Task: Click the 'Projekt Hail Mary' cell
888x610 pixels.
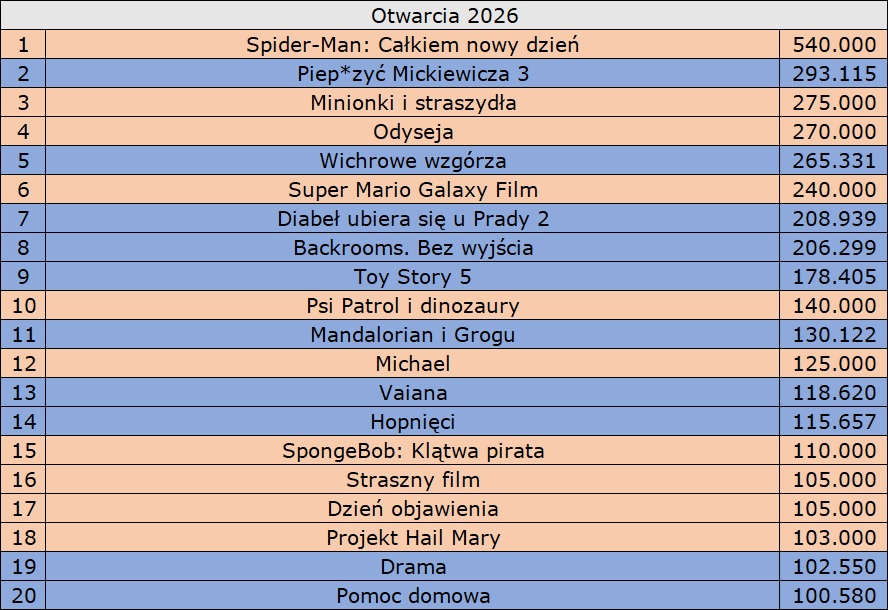Action: pos(412,538)
